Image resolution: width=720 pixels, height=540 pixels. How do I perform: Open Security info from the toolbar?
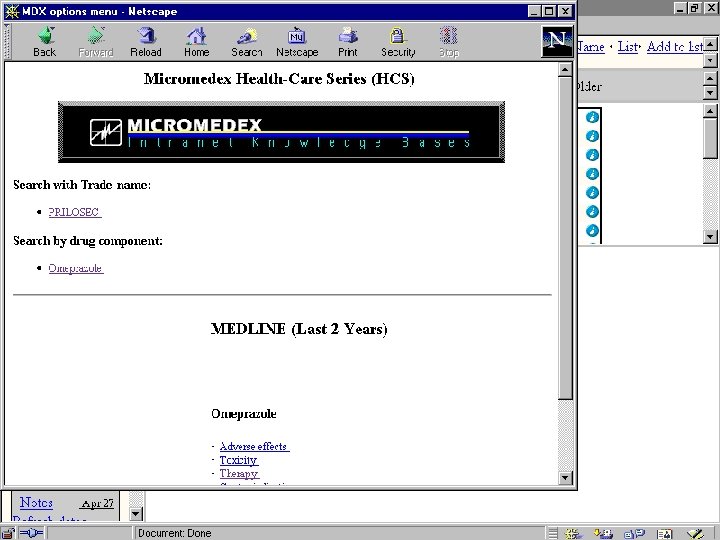coord(398,42)
